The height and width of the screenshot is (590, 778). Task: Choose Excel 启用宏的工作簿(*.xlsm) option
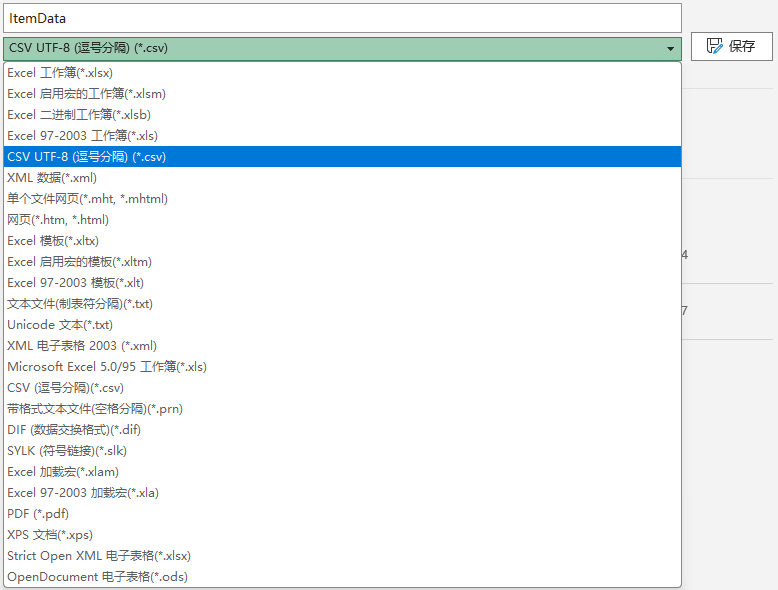[86, 94]
